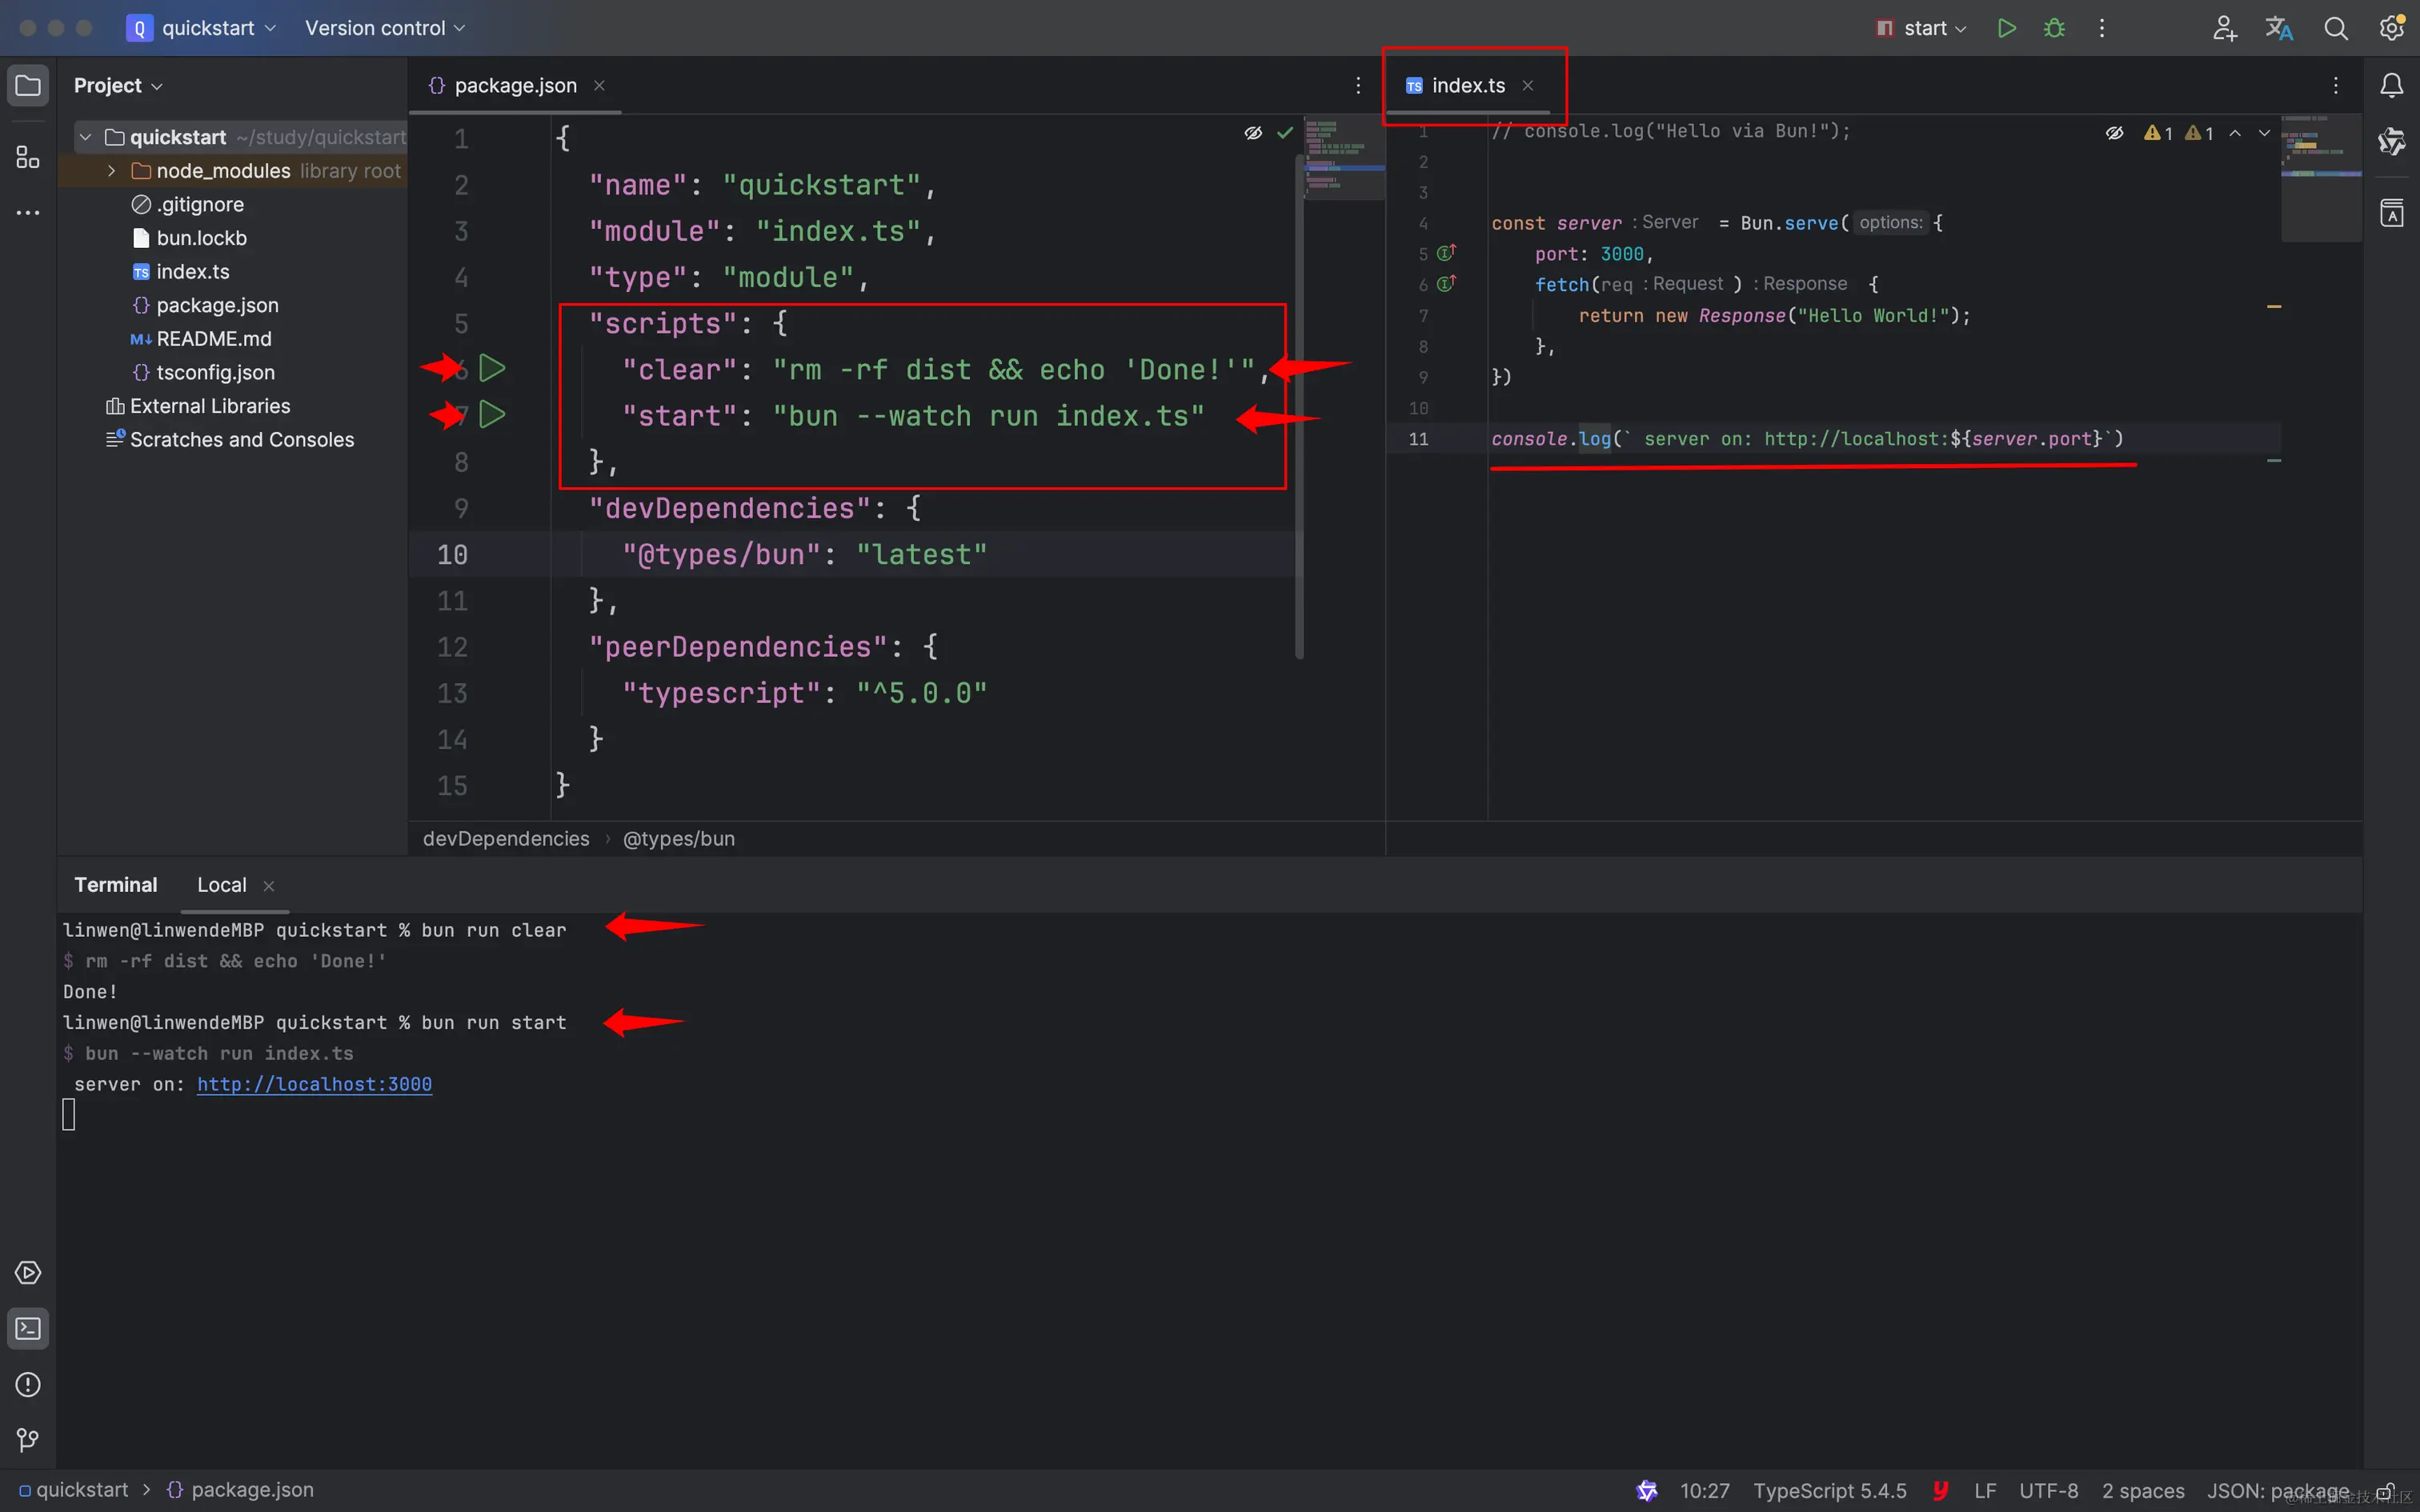The width and height of the screenshot is (2420, 1512).
Task: Debug the start configuration
Action: click(2054, 28)
